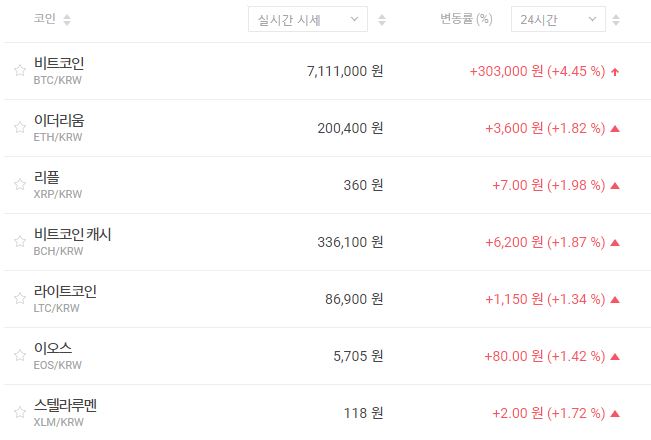This screenshot has height=440, width=651.
Task: Click the Stellar Lumens red triangle indicator
Action: (615, 413)
